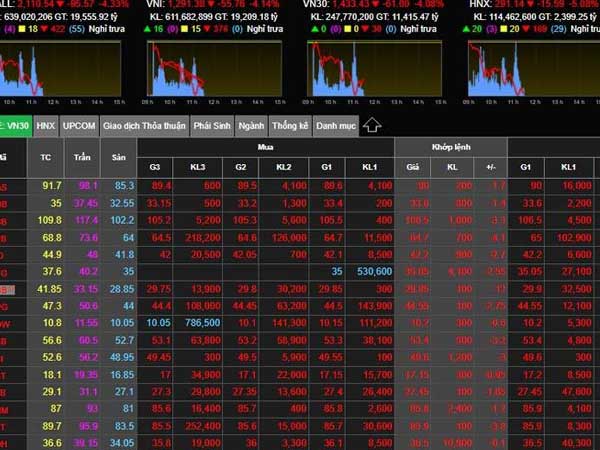Click the G2 column header
Screen dimensions: 600x450
coord(240,168)
